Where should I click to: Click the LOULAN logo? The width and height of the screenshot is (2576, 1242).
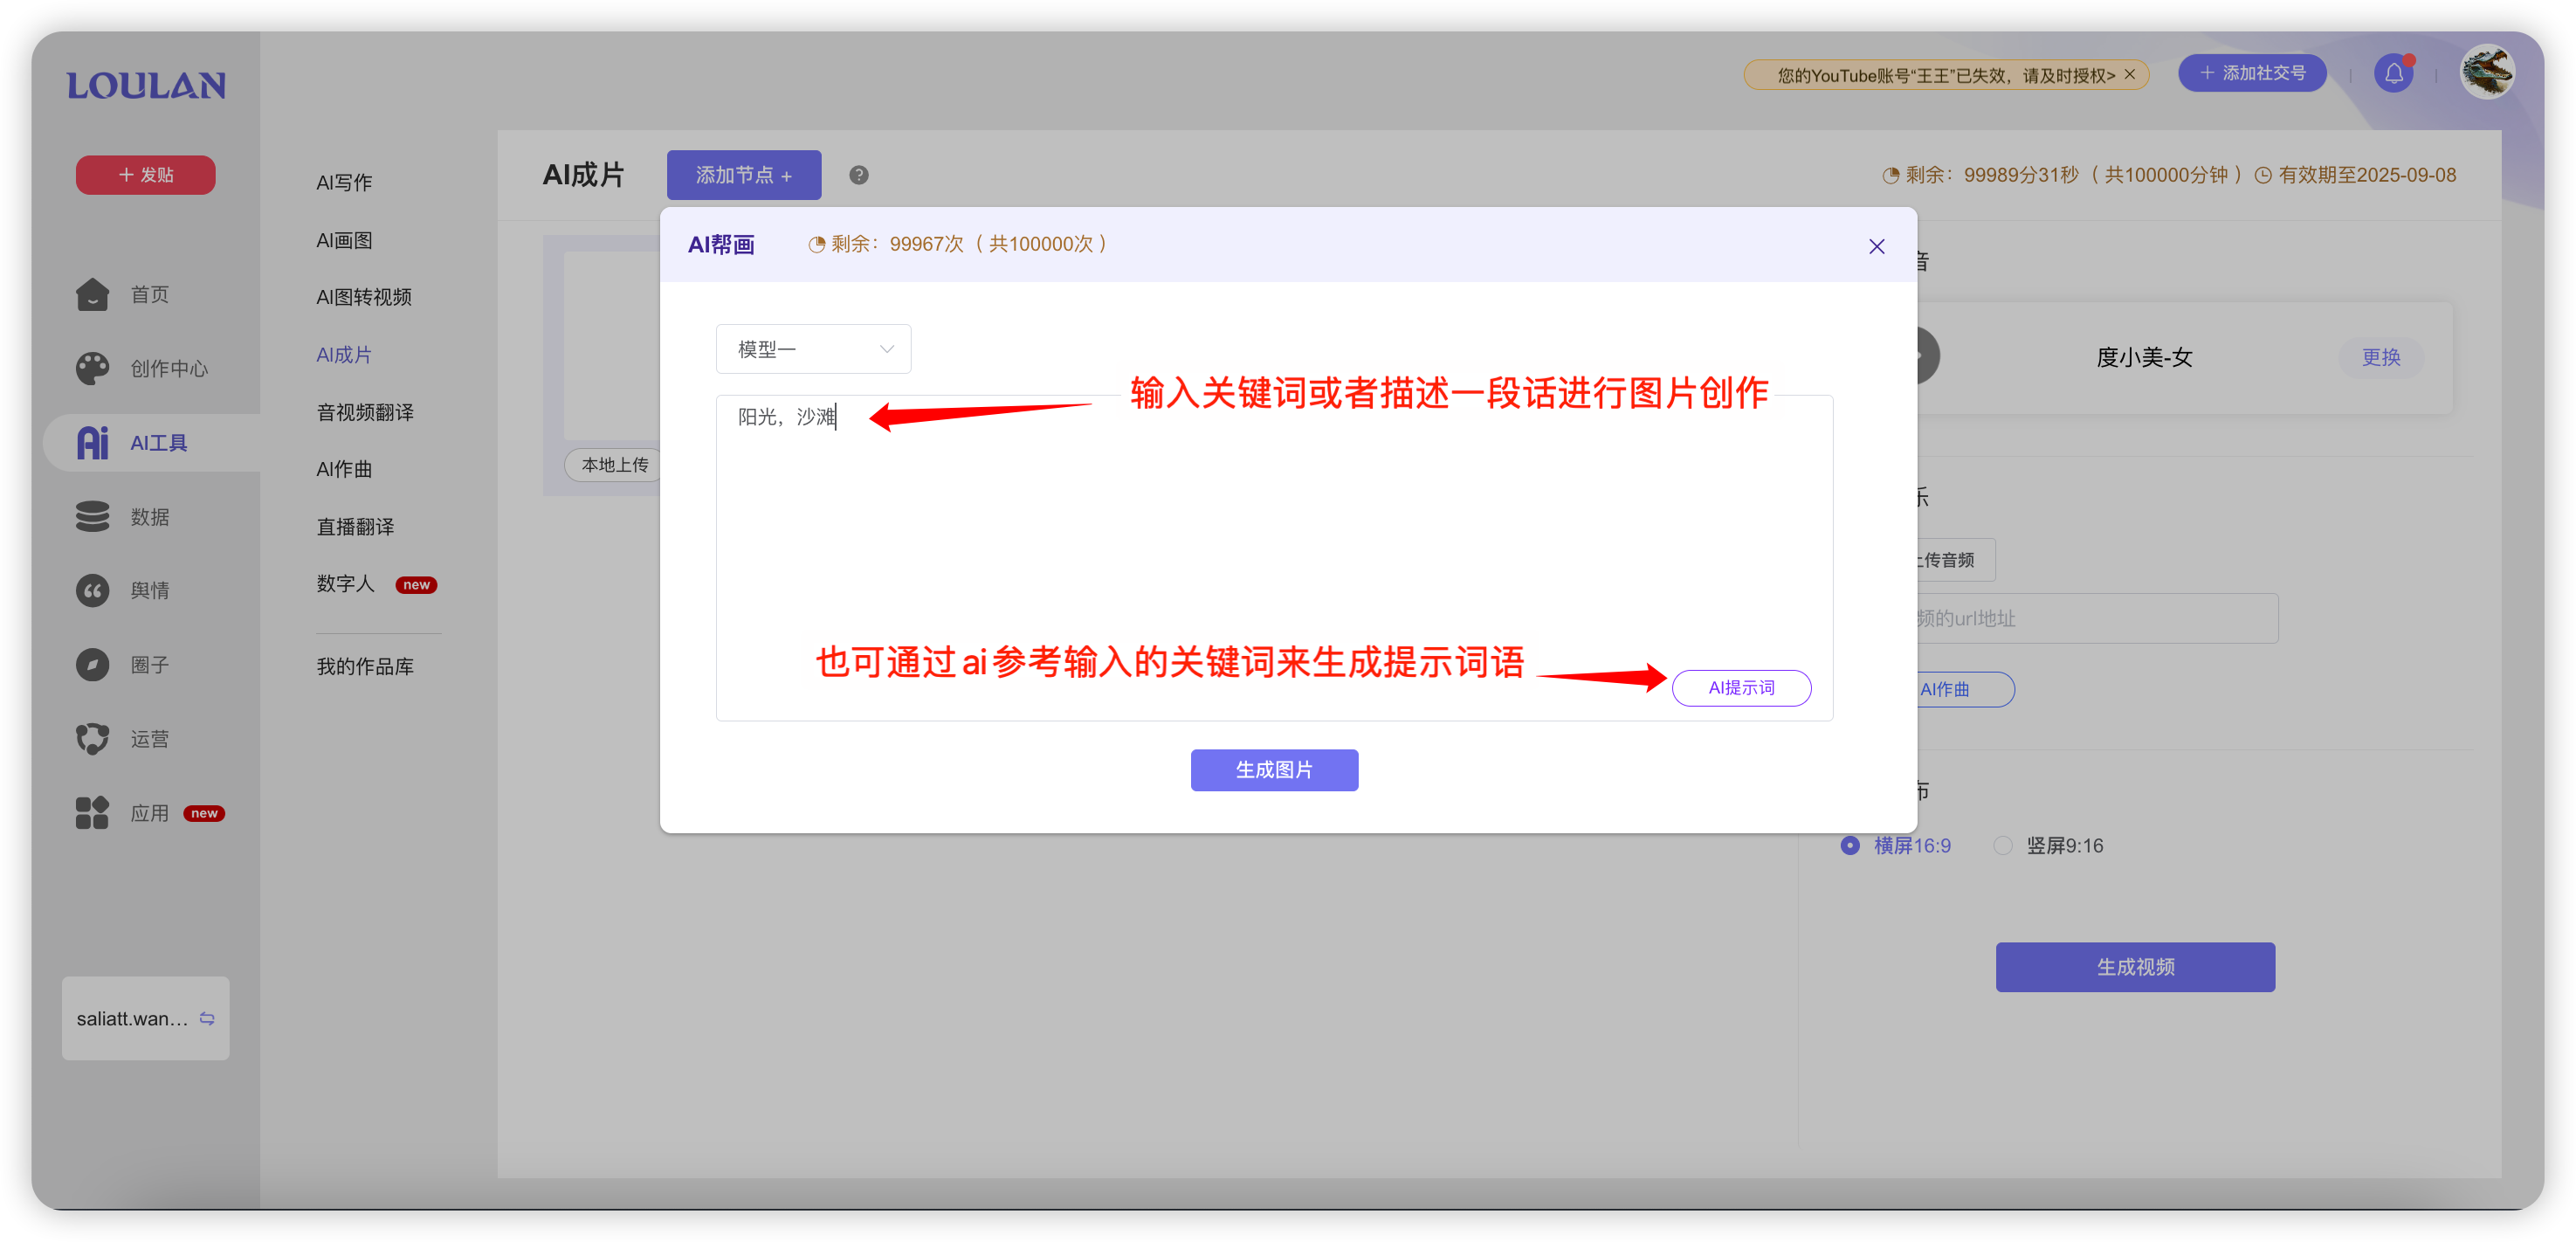tap(146, 86)
